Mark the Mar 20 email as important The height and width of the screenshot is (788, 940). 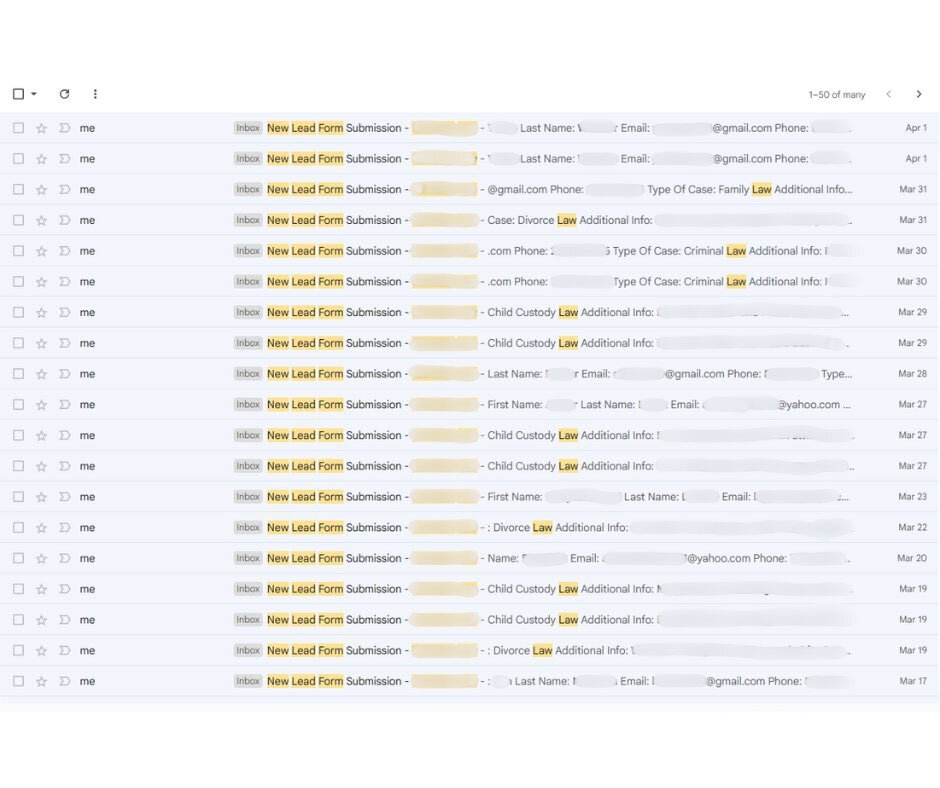65,558
